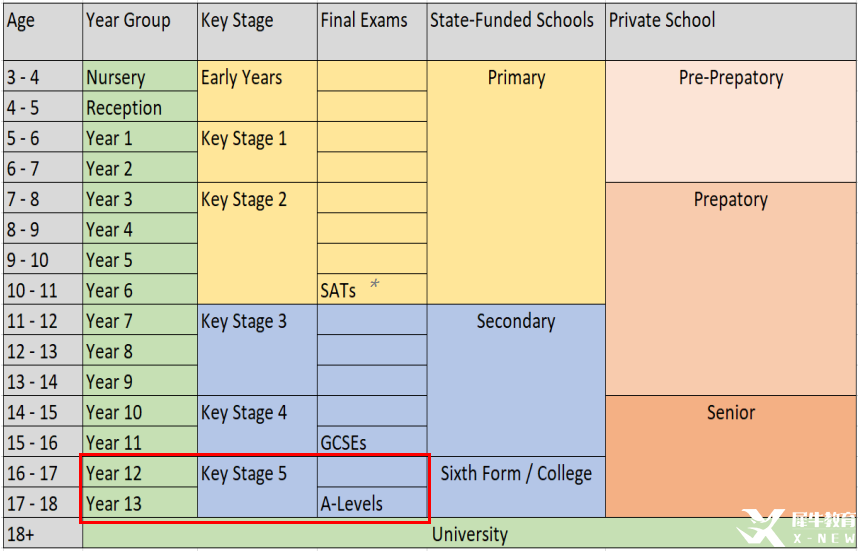This screenshot has width=861, height=552.
Task: Select the Sixth Form / College cell
Action: pos(516,474)
